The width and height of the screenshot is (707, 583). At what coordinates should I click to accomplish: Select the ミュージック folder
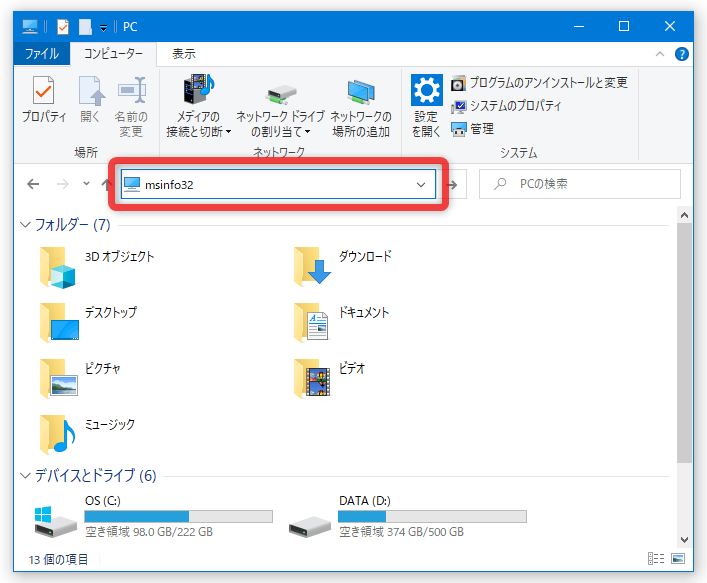pos(87,435)
